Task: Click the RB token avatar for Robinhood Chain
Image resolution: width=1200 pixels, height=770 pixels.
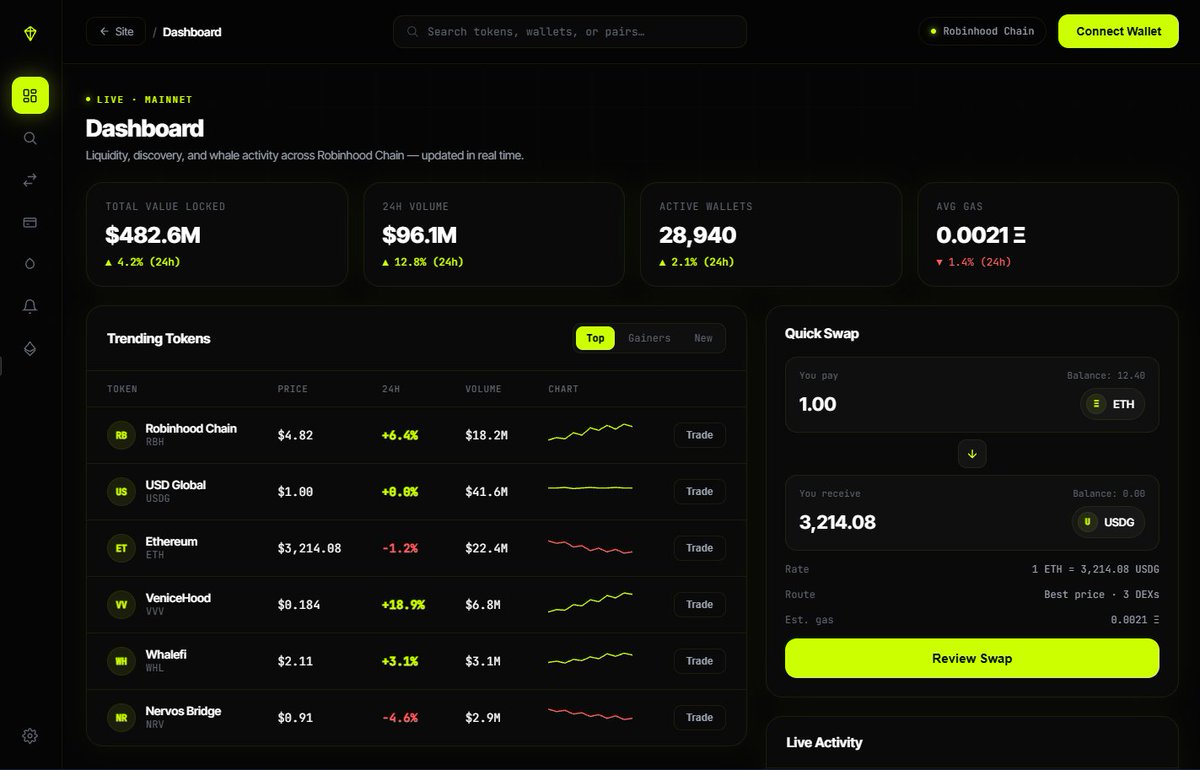Action: pos(121,435)
